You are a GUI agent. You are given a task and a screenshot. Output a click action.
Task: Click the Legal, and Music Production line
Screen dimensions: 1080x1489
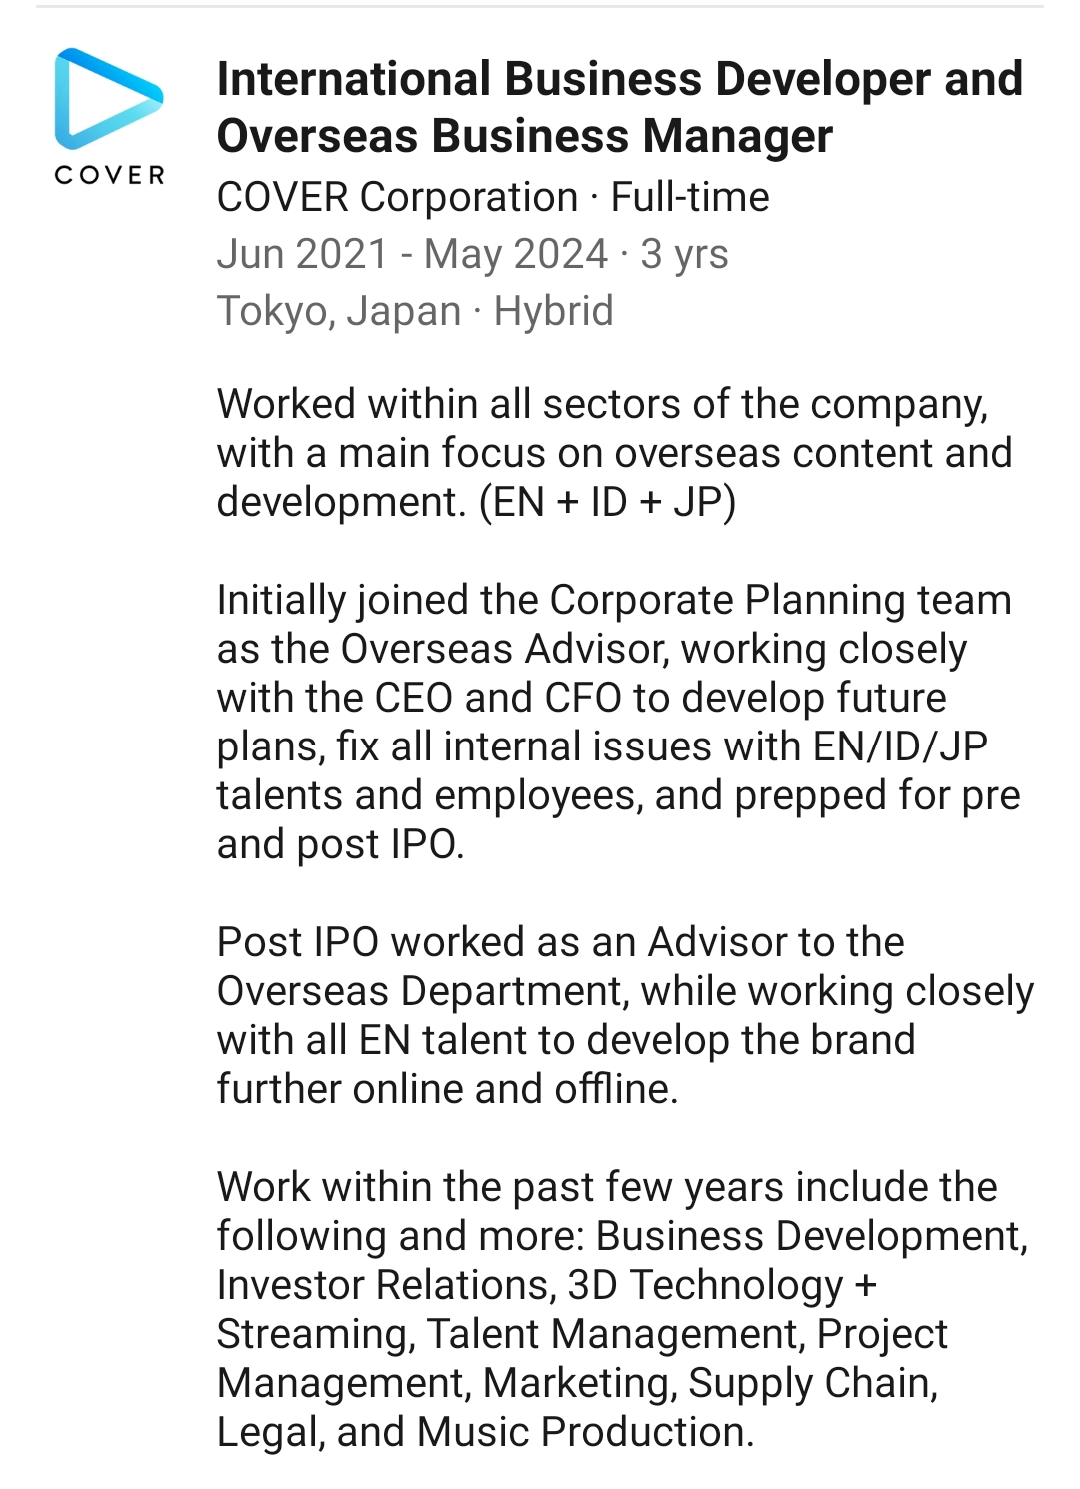(485, 1432)
